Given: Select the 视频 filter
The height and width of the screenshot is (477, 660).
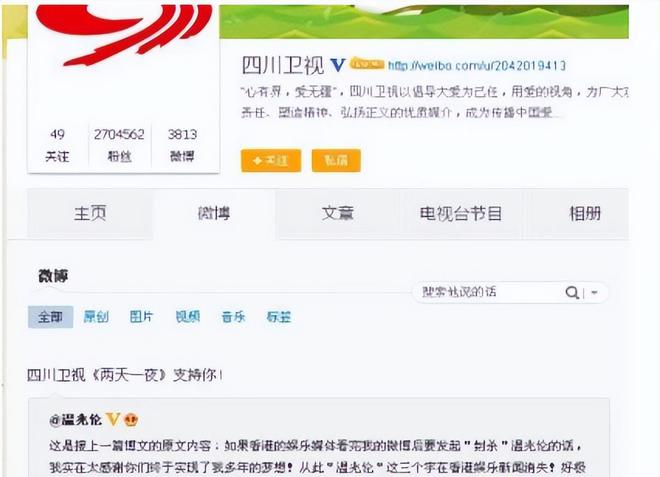Looking at the screenshot, I should coord(188,317).
